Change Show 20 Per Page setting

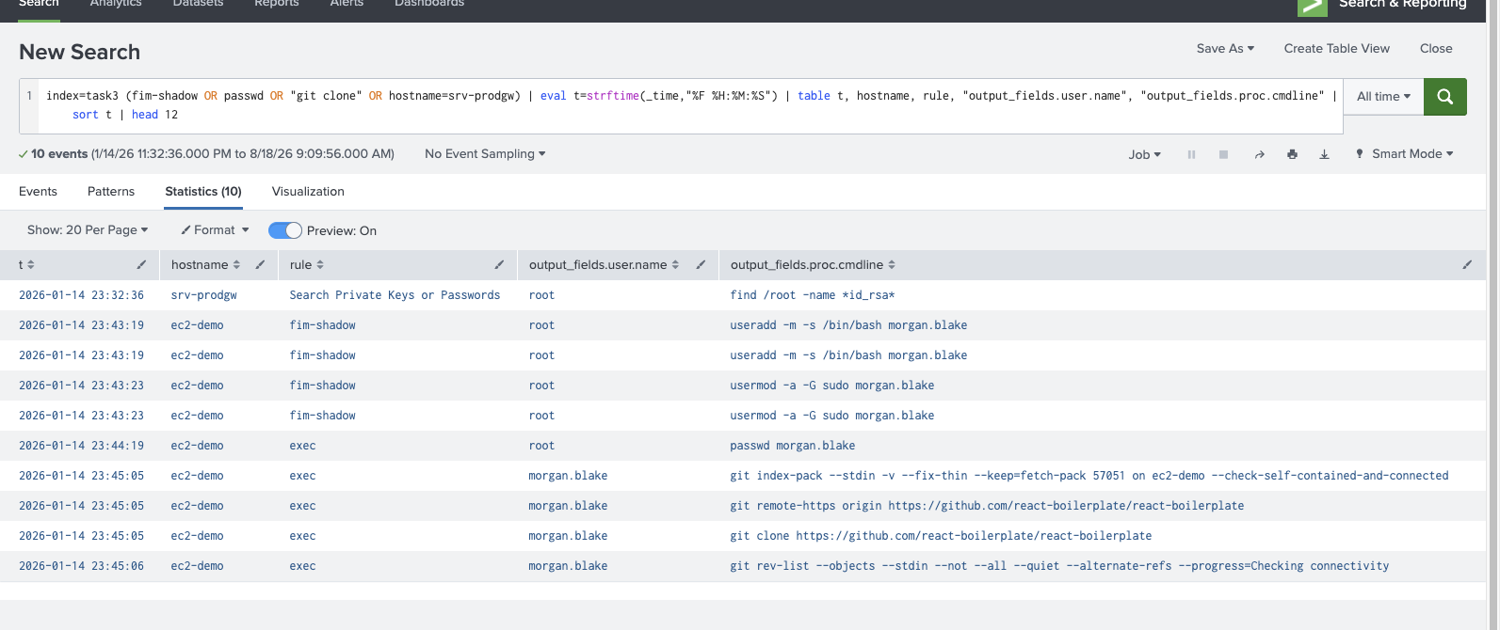pyautogui.click(x=87, y=230)
